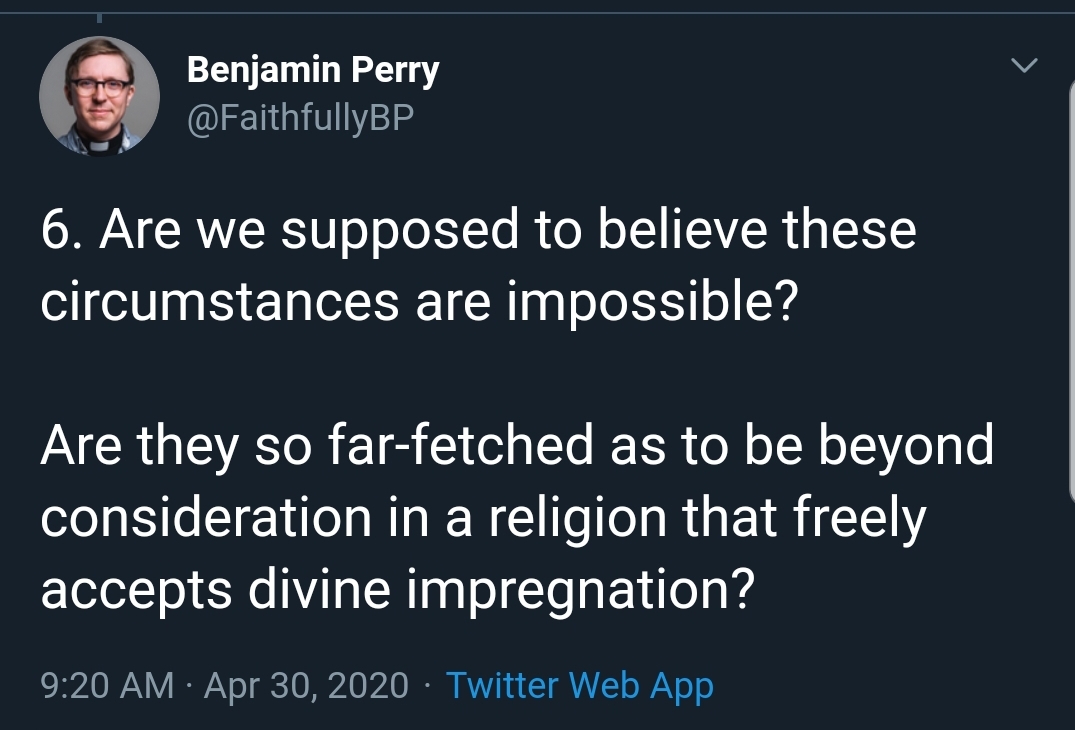Click the thread connector line above the avatar
1075x730 pixels.
click(99, 16)
